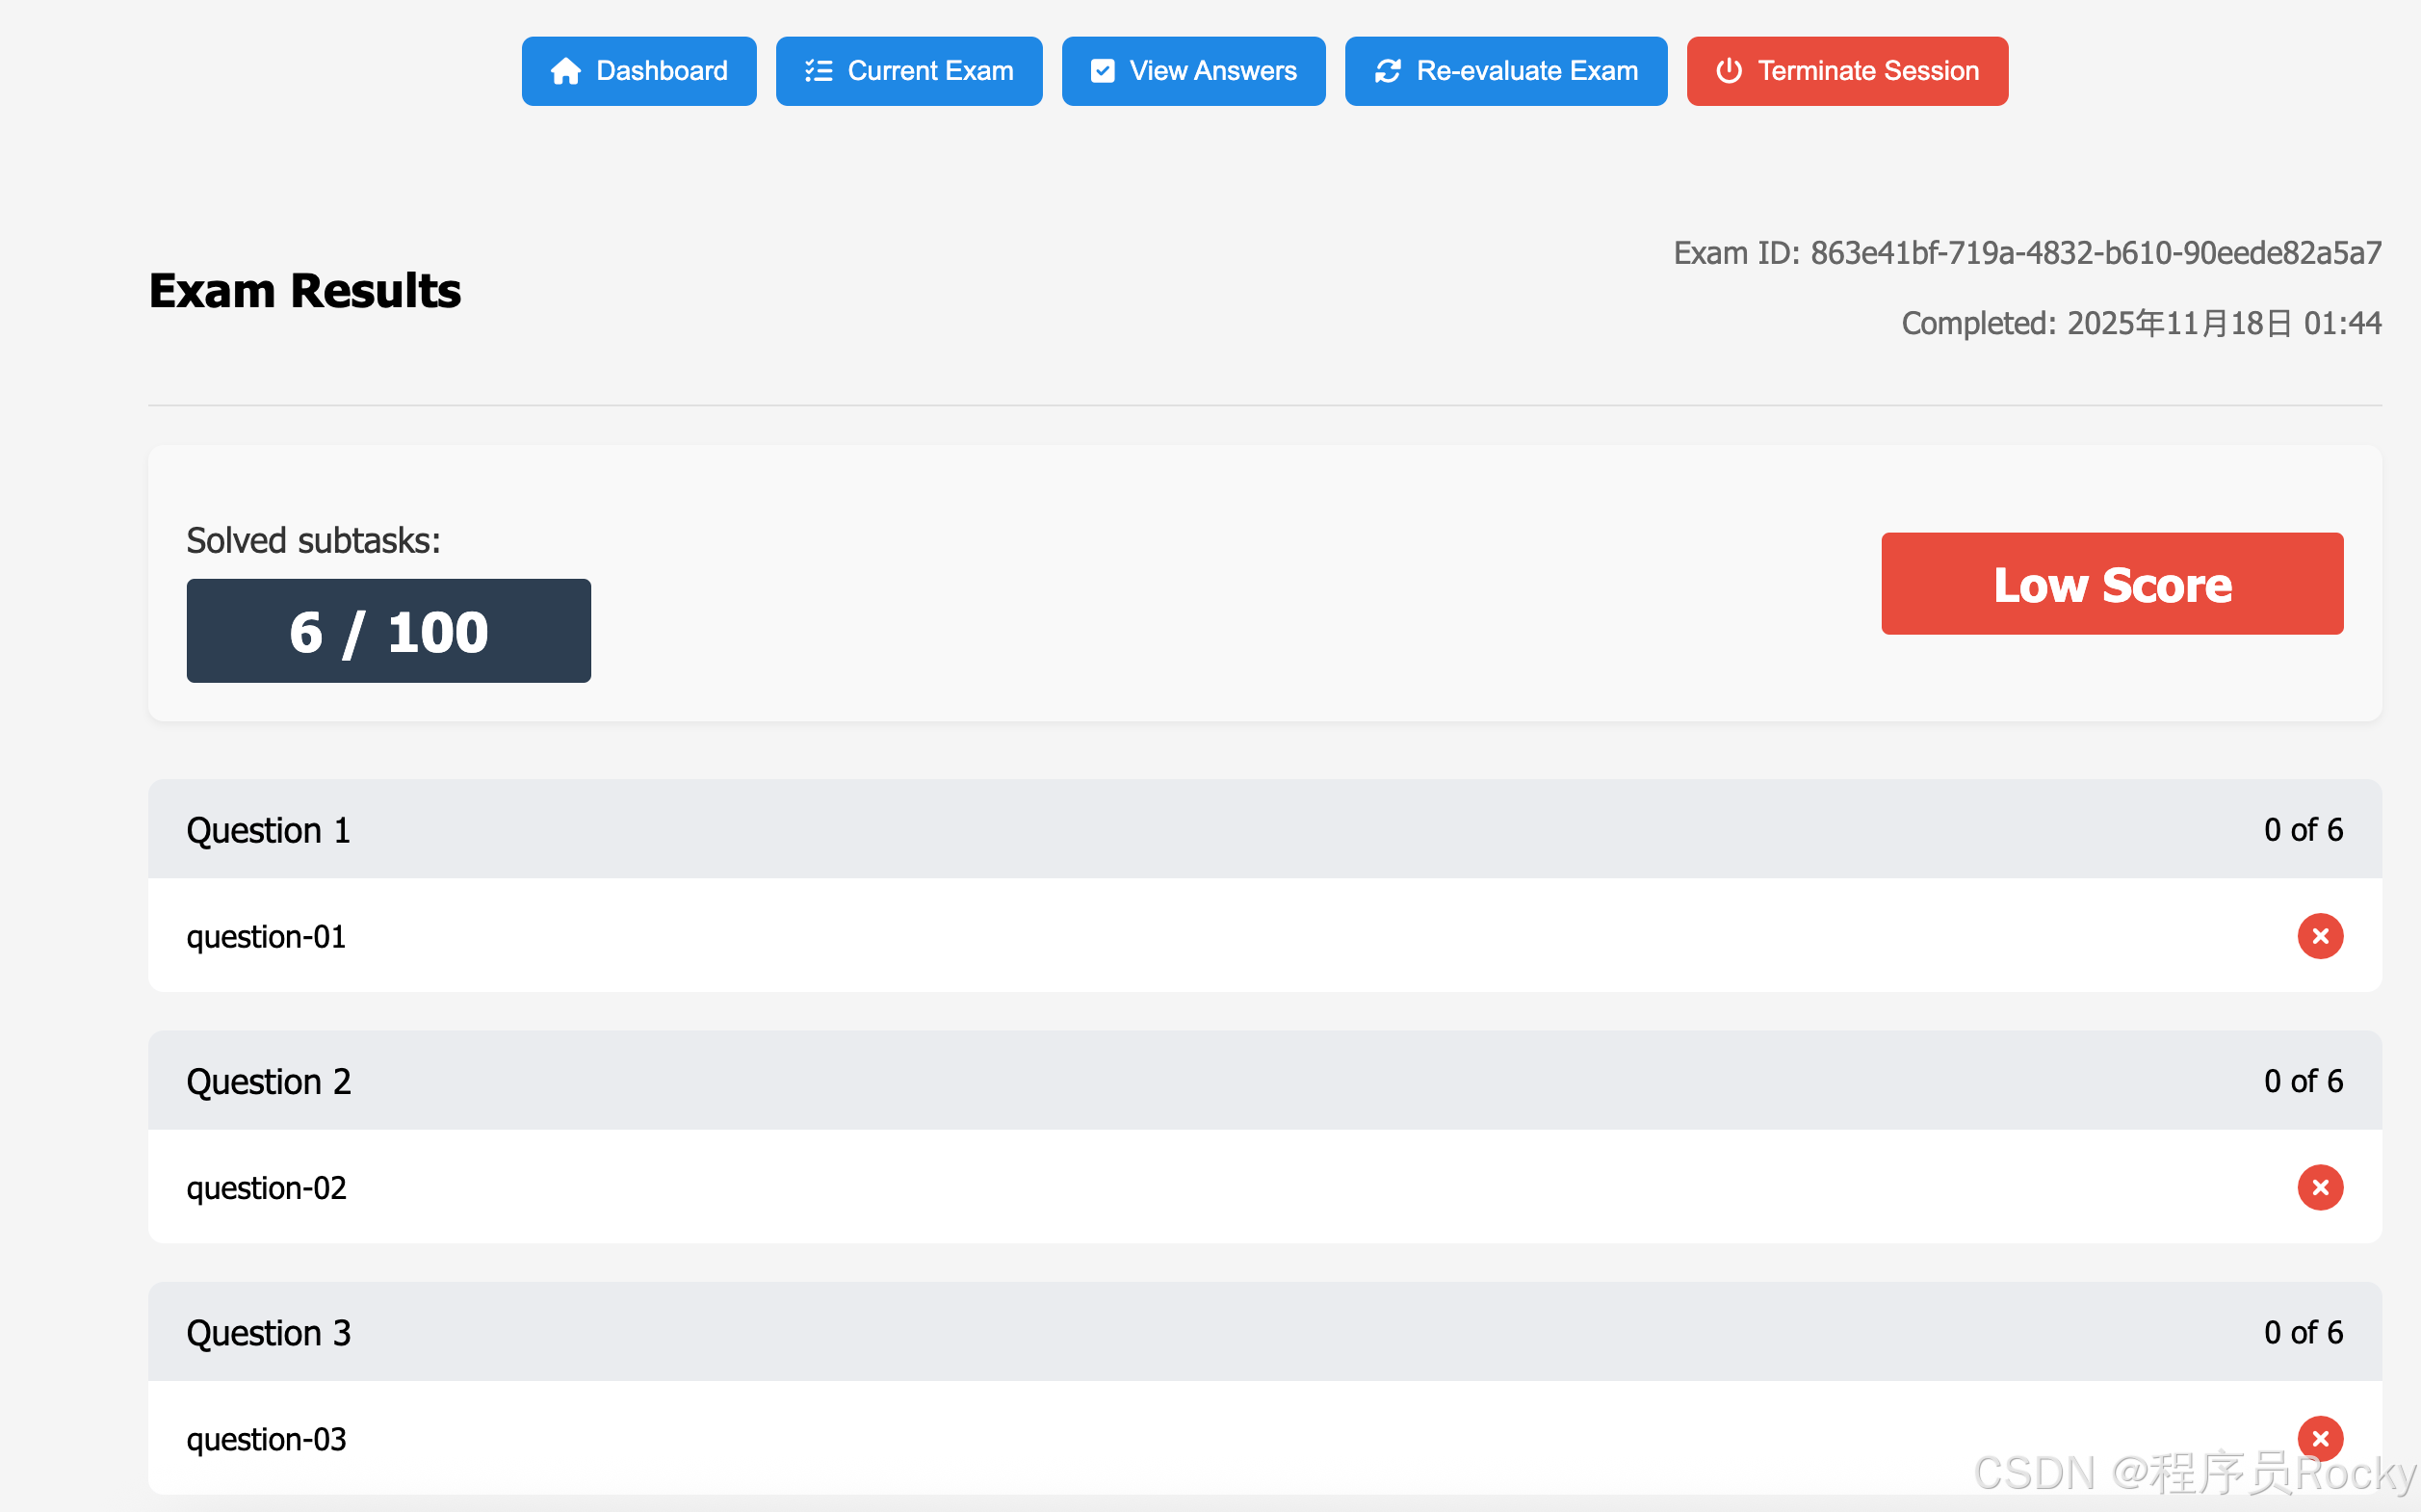Click the checkmark icon on View Answers
Image resolution: width=2421 pixels, height=1512 pixels.
tap(1102, 71)
